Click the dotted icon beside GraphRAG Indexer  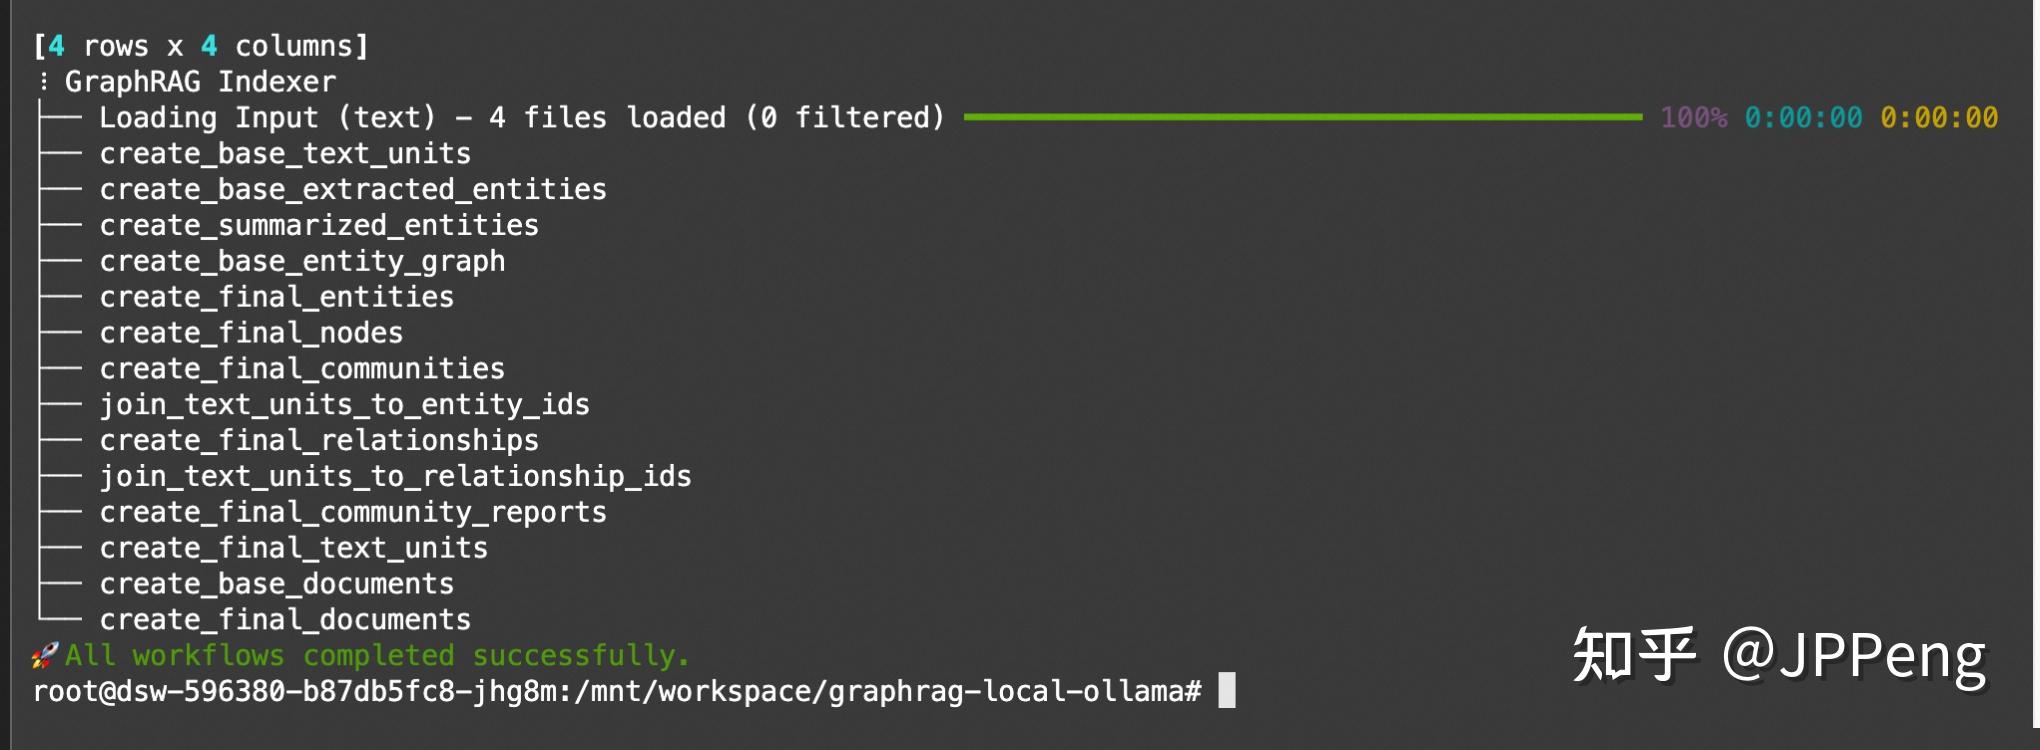pos(43,82)
